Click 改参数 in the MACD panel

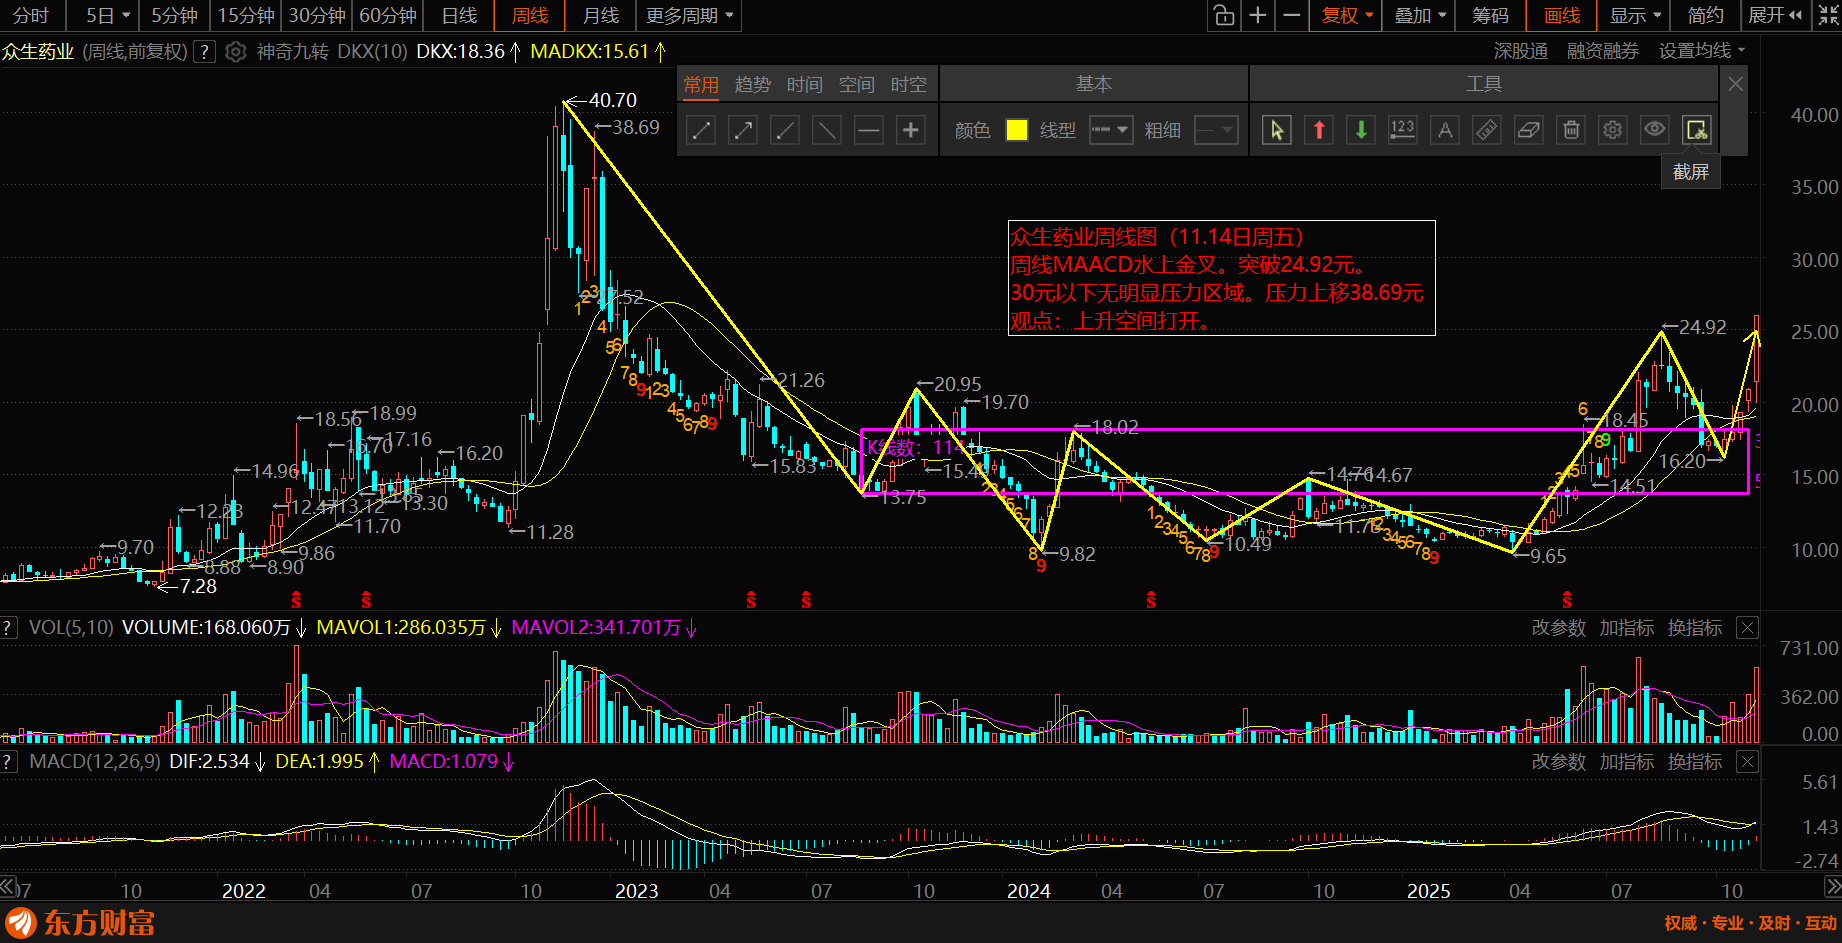pos(1559,762)
